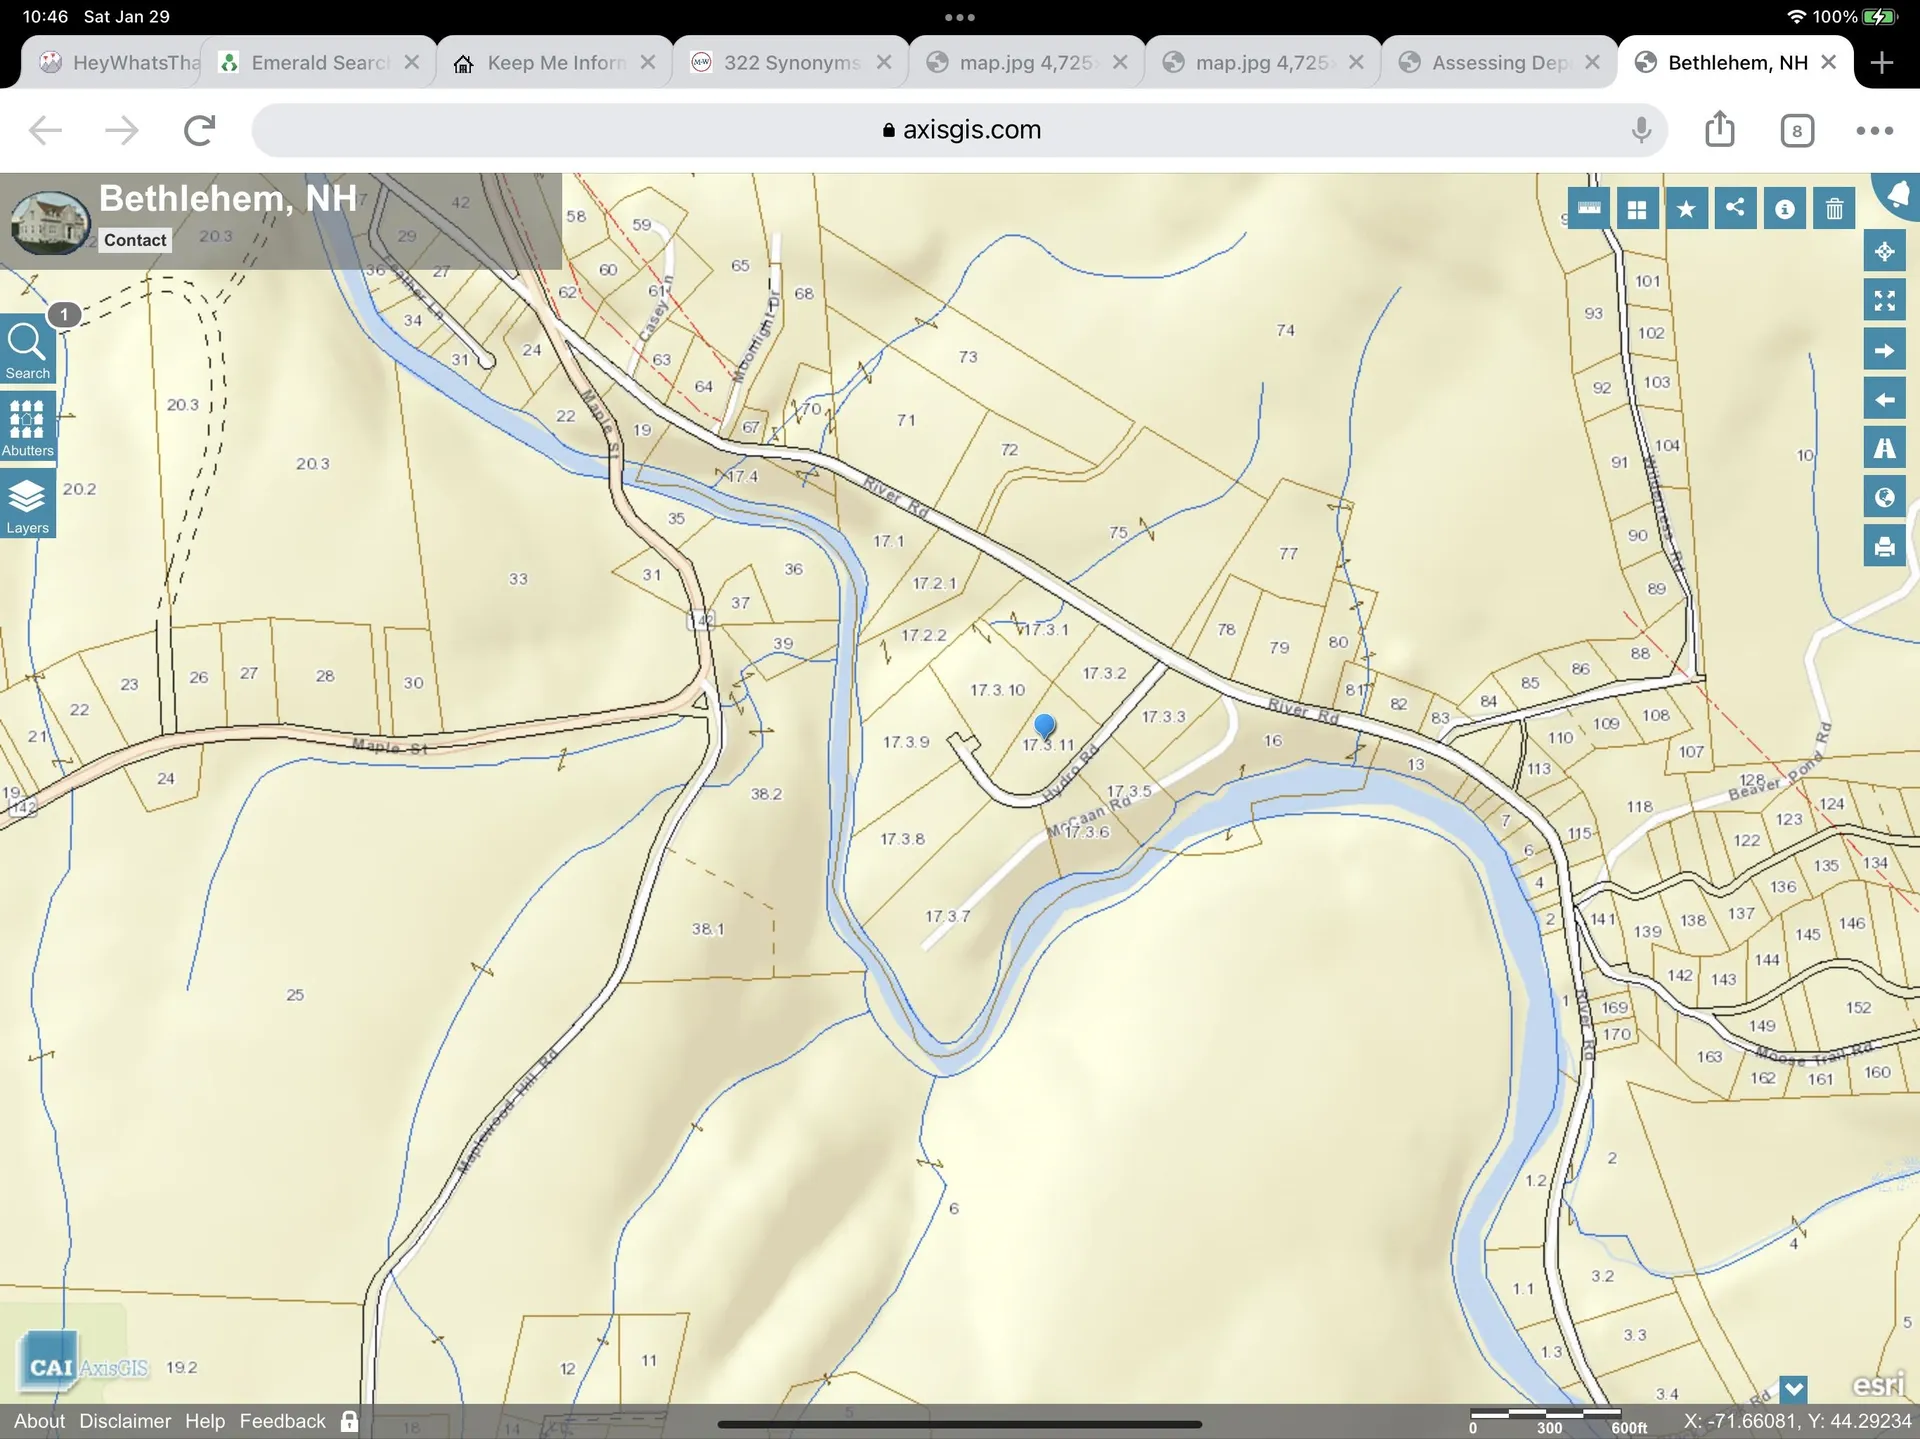Switch to the HeyWhatsThat browser tab
This screenshot has height=1439, width=1920.
pos(118,63)
